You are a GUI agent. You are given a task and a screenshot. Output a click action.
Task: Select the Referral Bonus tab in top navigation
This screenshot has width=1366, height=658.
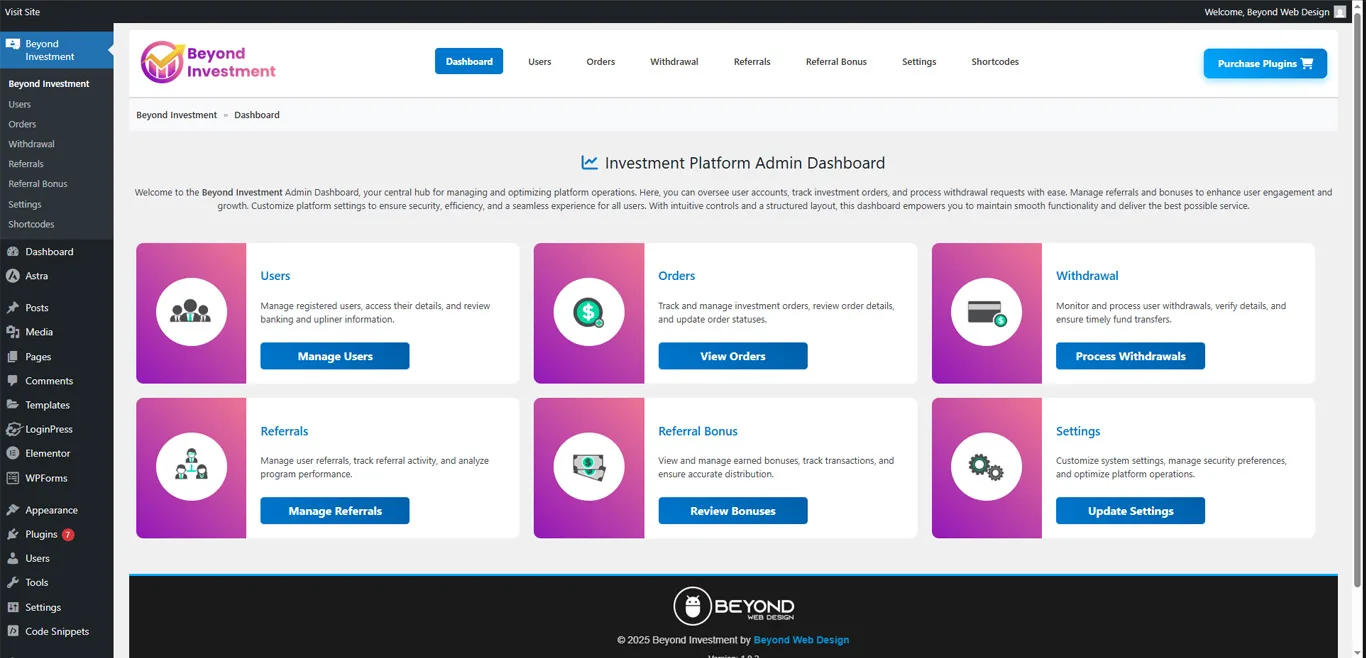[836, 62]
